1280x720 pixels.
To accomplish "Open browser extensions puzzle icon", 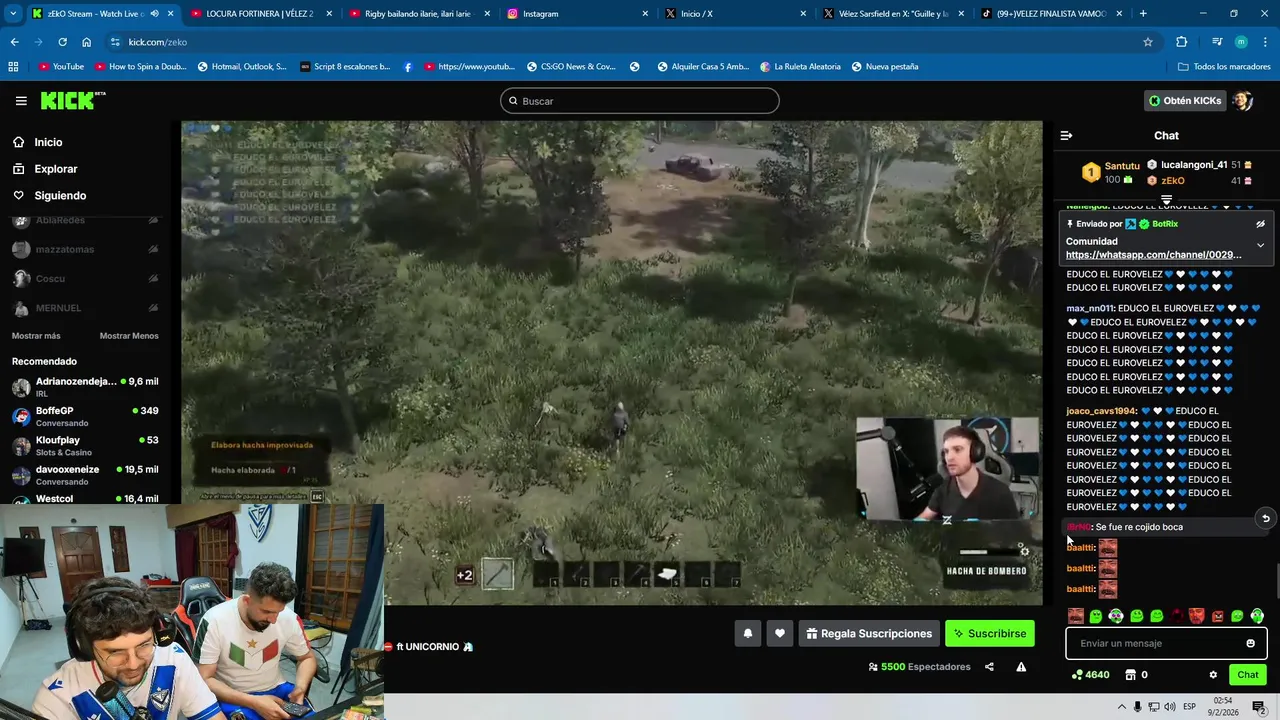I will click(1182, 42).
